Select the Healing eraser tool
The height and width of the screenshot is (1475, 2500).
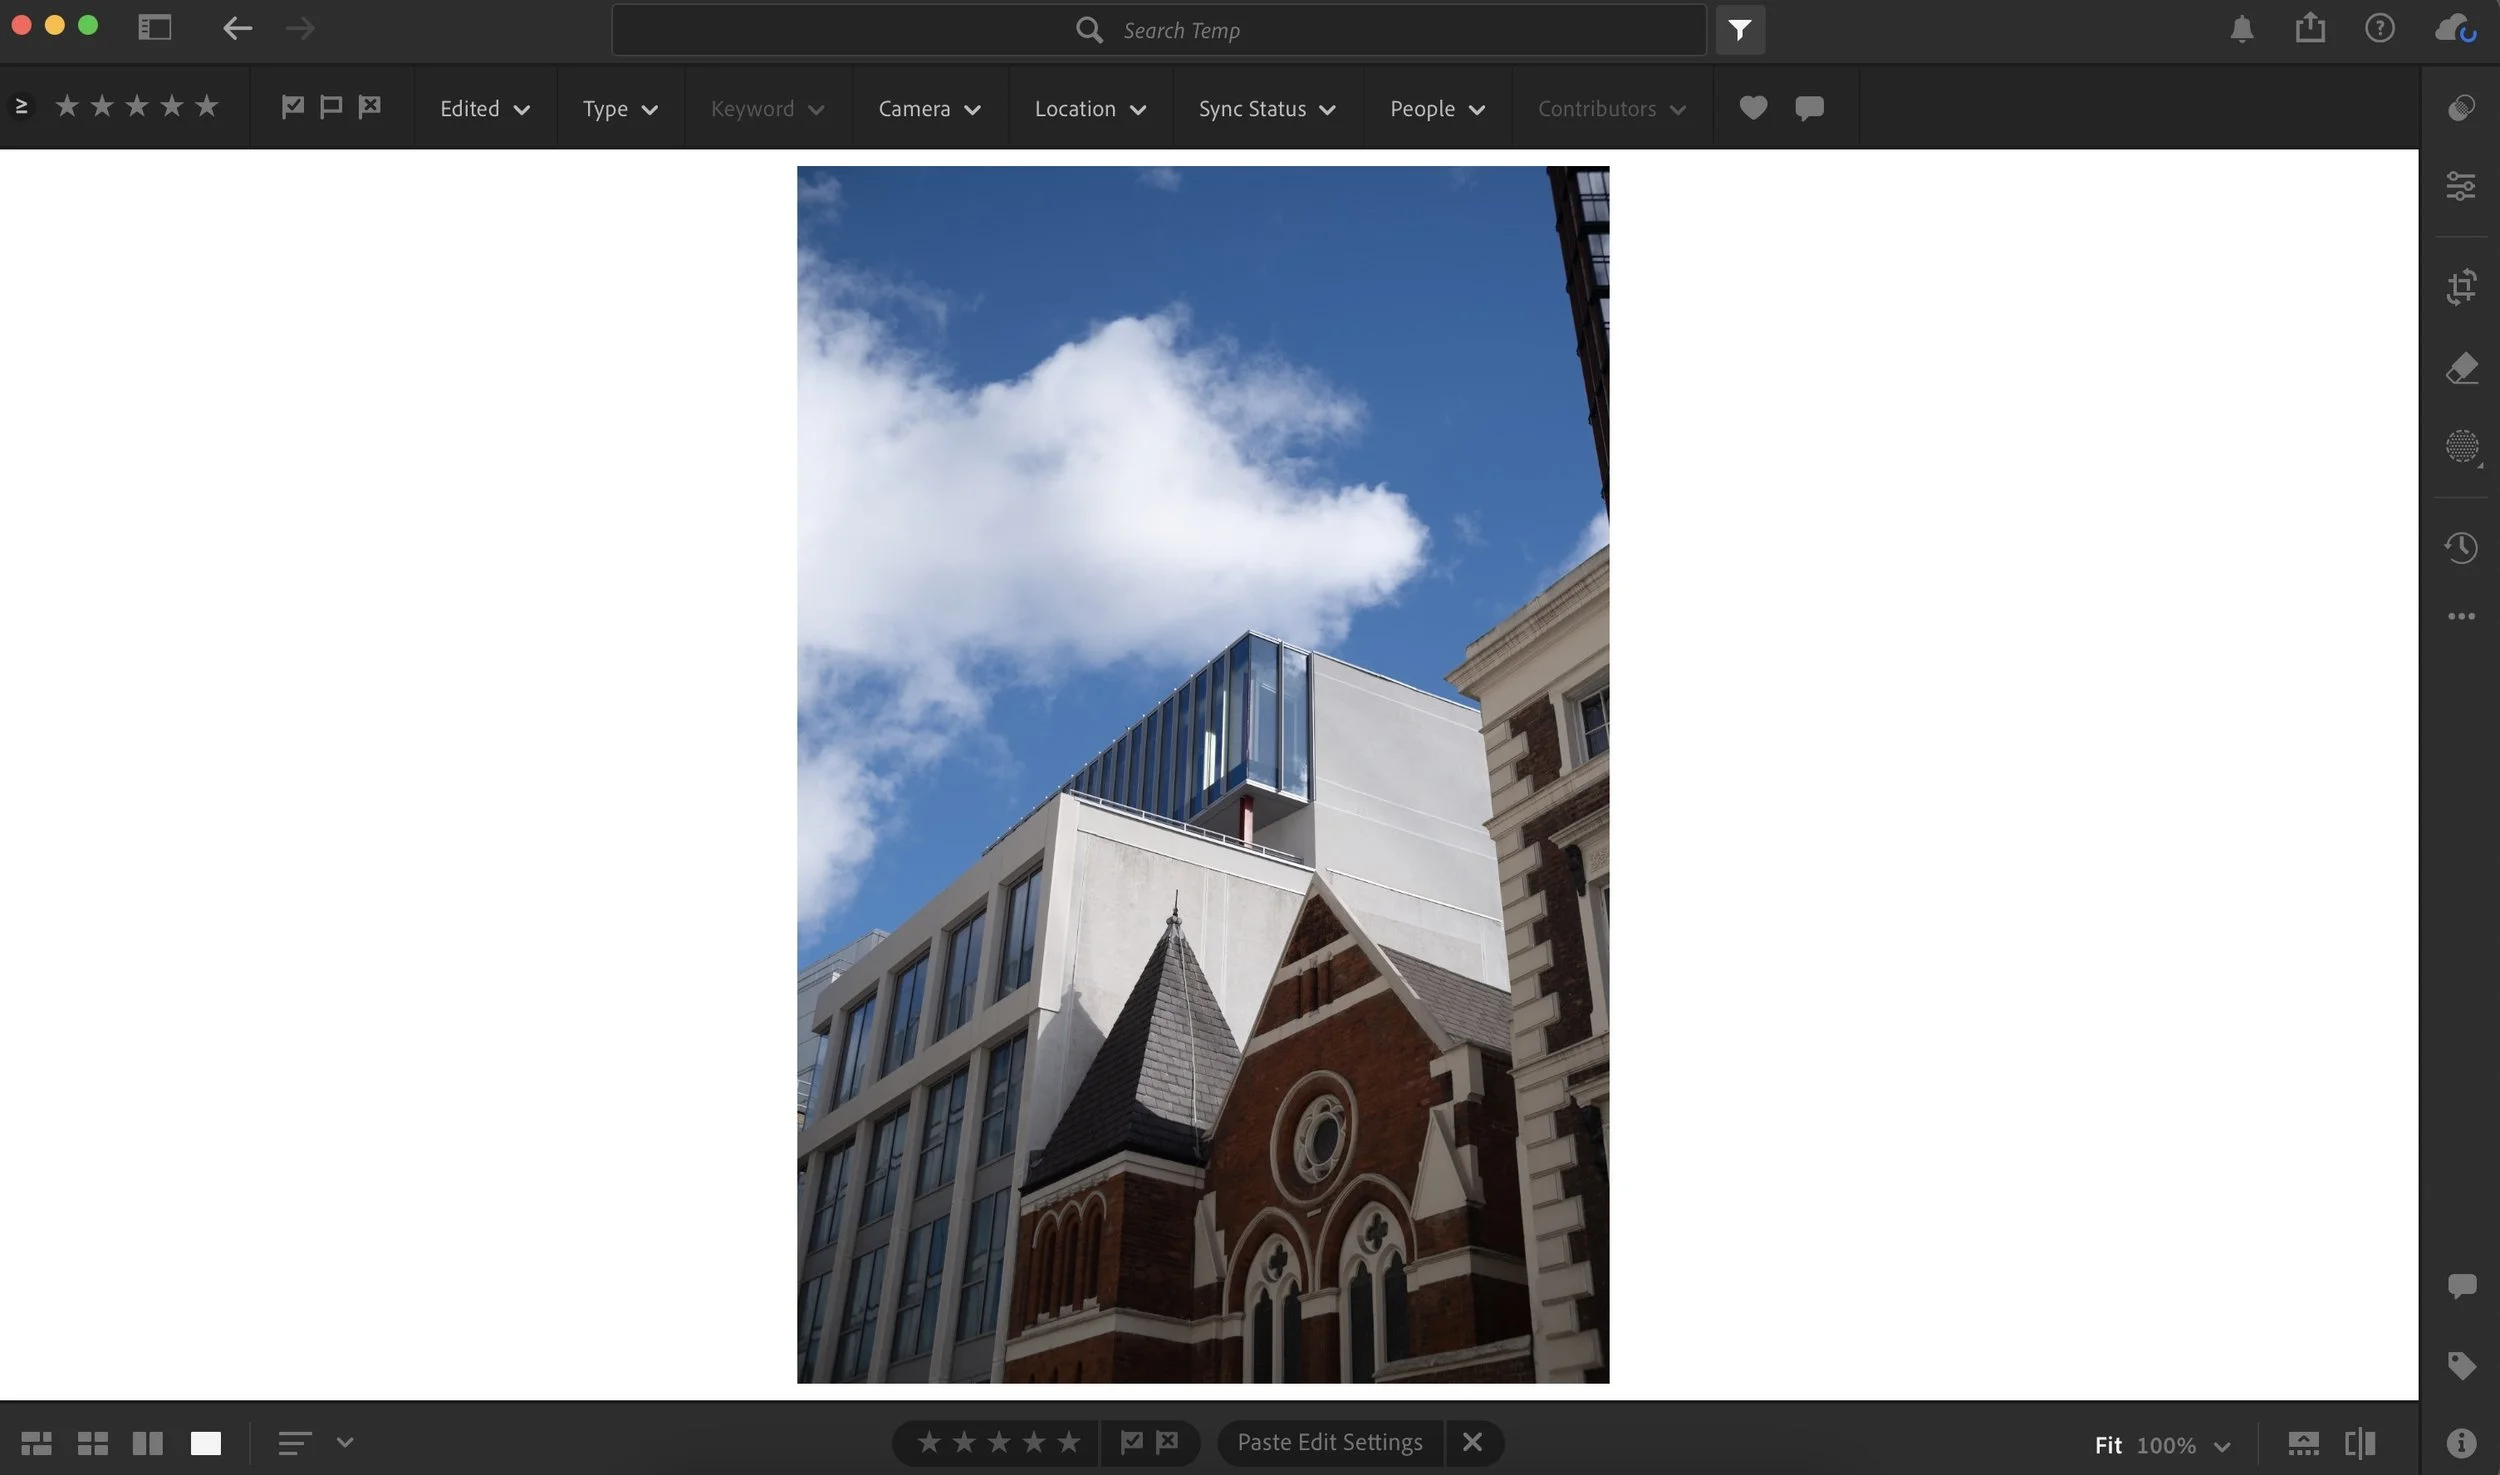tap(2460, 368)
